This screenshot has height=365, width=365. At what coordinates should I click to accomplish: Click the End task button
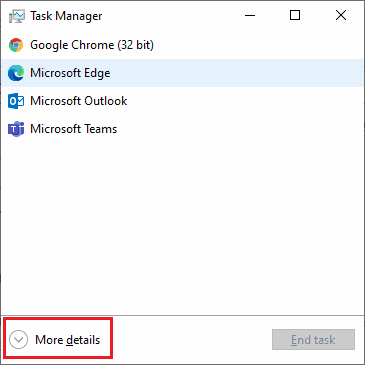tap(313, 340)
